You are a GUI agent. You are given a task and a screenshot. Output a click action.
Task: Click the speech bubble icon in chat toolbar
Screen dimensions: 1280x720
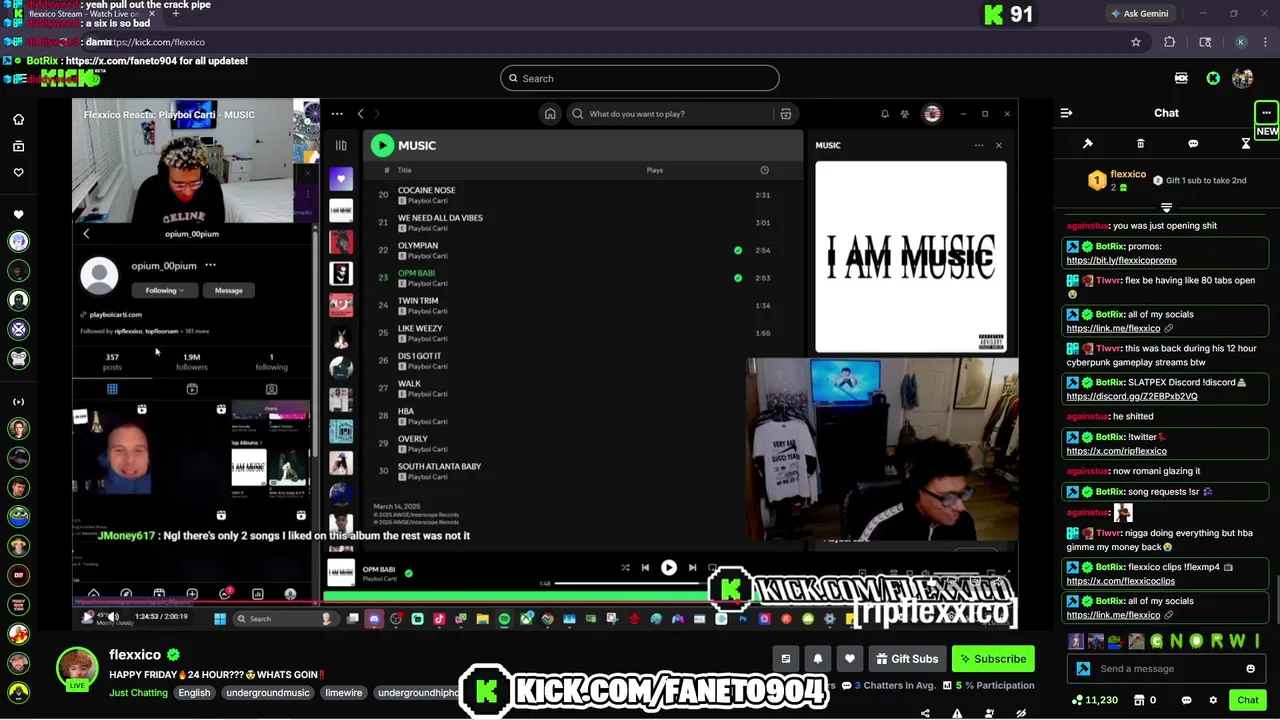[x=1193, y=144]
